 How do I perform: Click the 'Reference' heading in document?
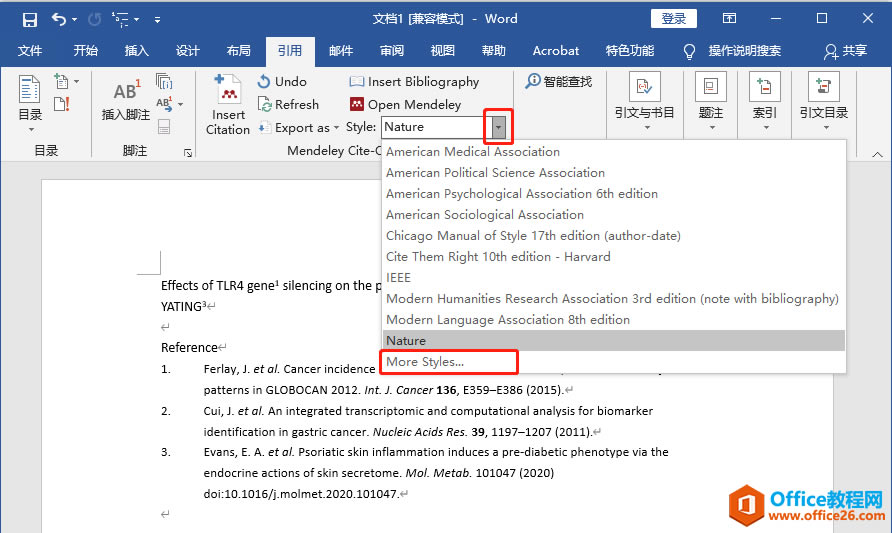[189, 348]
